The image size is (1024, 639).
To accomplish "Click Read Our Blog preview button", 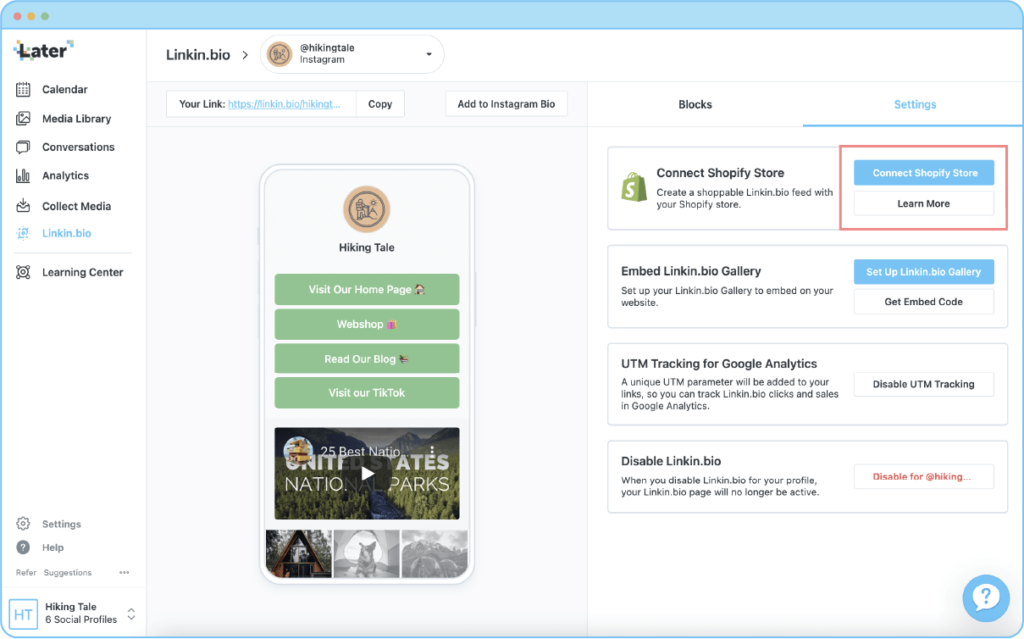I will click(367, 359).
